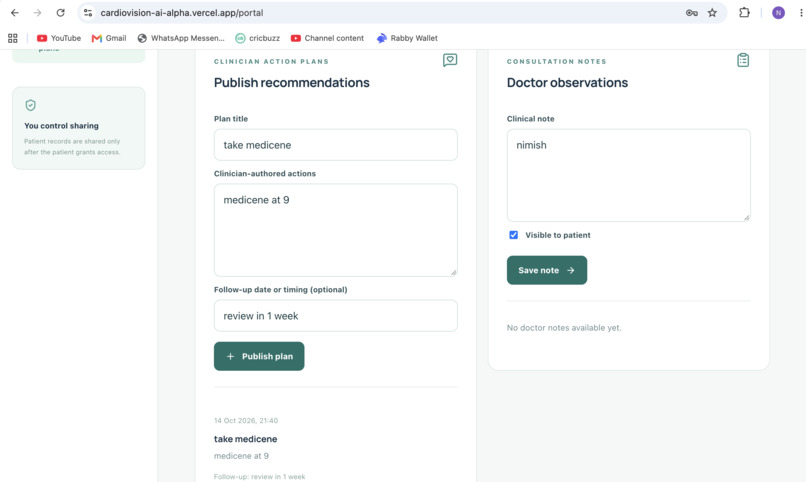
Task: Click the 'CLINICIAN ACTION PLANS' label
Action: point(271,62)
